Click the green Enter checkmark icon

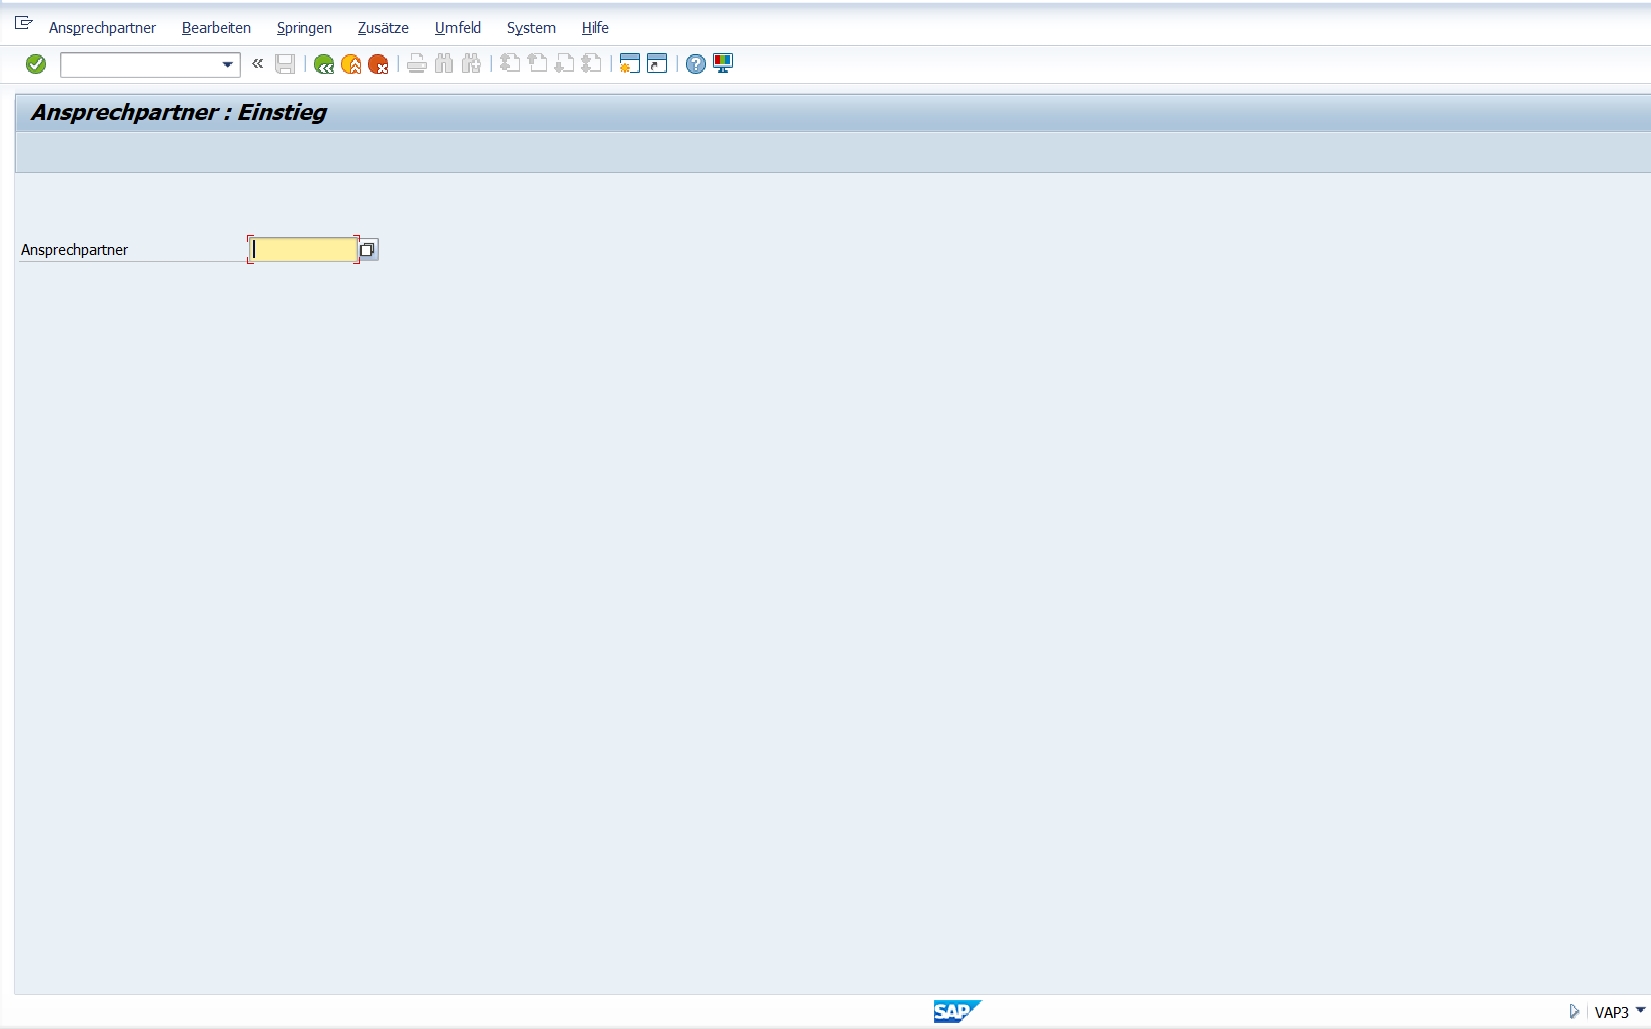[x=36, y=64]
